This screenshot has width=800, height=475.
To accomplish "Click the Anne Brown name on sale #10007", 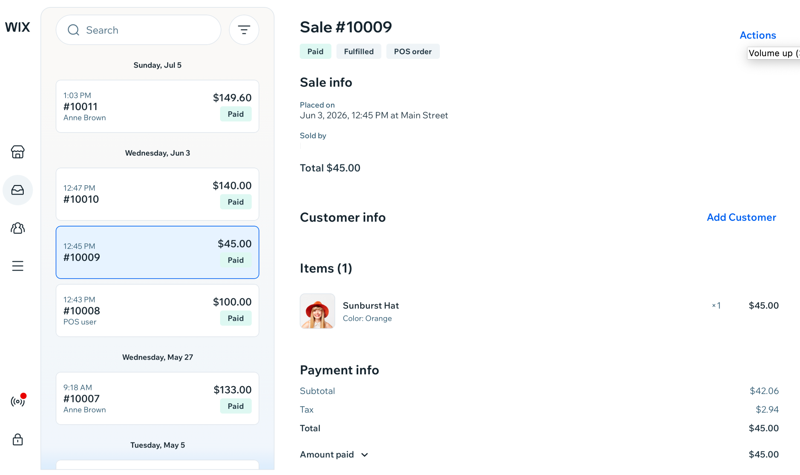I will pyautogui.click(x=85, y=410).
